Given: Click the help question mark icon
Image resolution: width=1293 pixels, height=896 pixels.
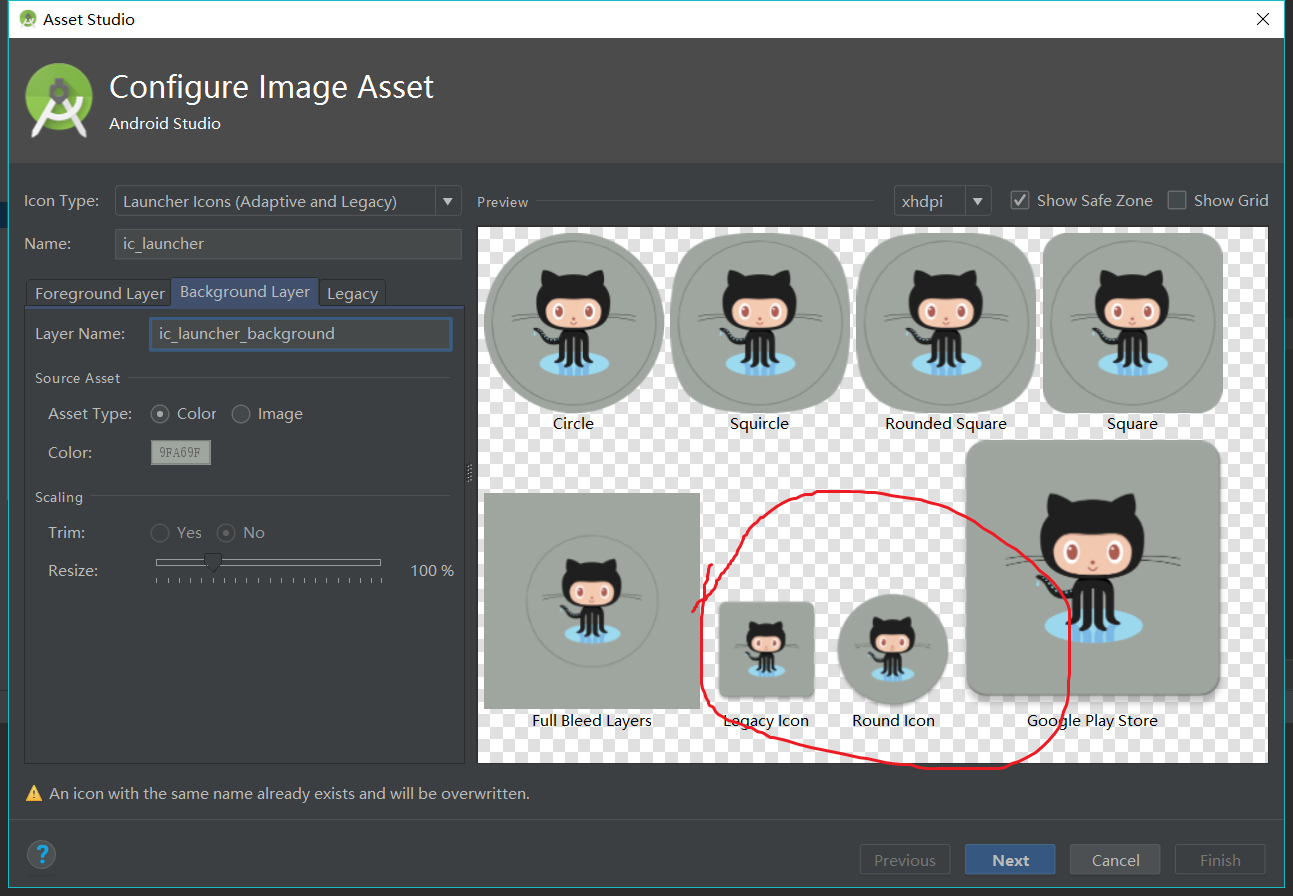Looking at the screenshot, I should click(41, 855).
